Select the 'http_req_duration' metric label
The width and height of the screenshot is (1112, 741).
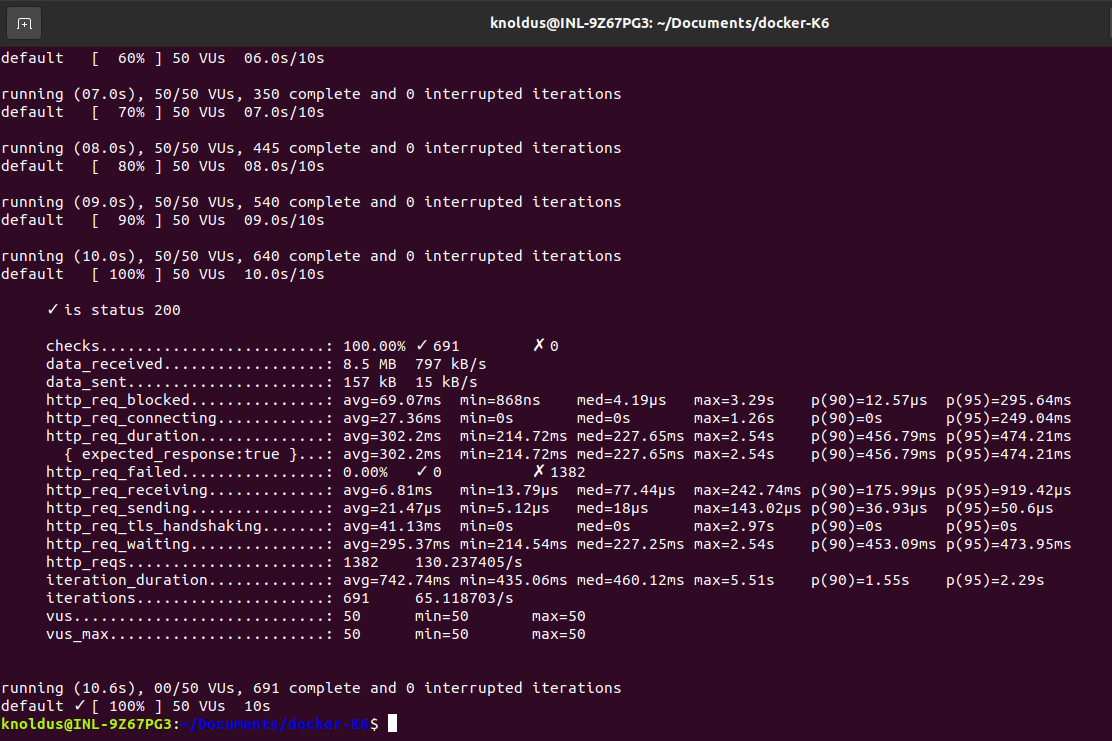pos(122,436)
